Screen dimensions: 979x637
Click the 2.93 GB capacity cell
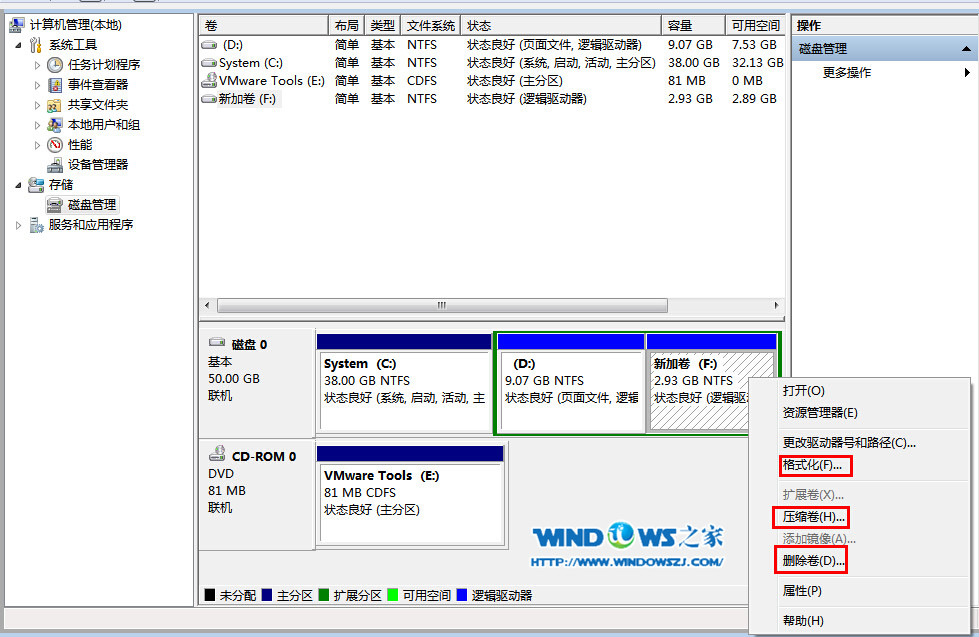pyautogui.click(x=690, y=99)
